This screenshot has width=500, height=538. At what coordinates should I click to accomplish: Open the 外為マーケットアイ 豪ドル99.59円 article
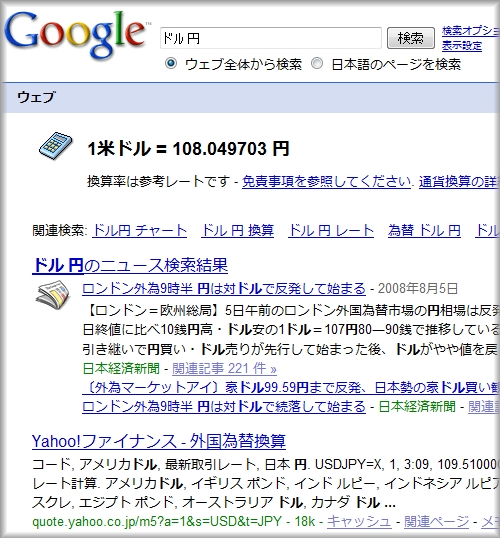pos(291,388)
